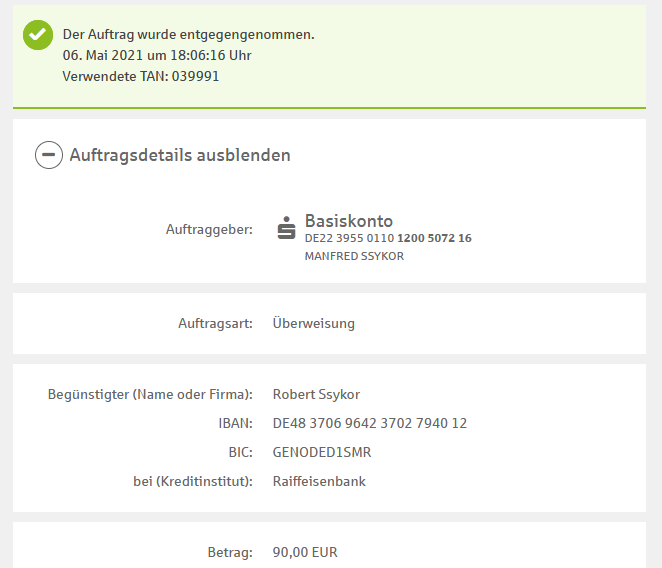Click the 'Betrag:' label
The height and width of the screenshot is (568, 662).
tap(231, 552)
